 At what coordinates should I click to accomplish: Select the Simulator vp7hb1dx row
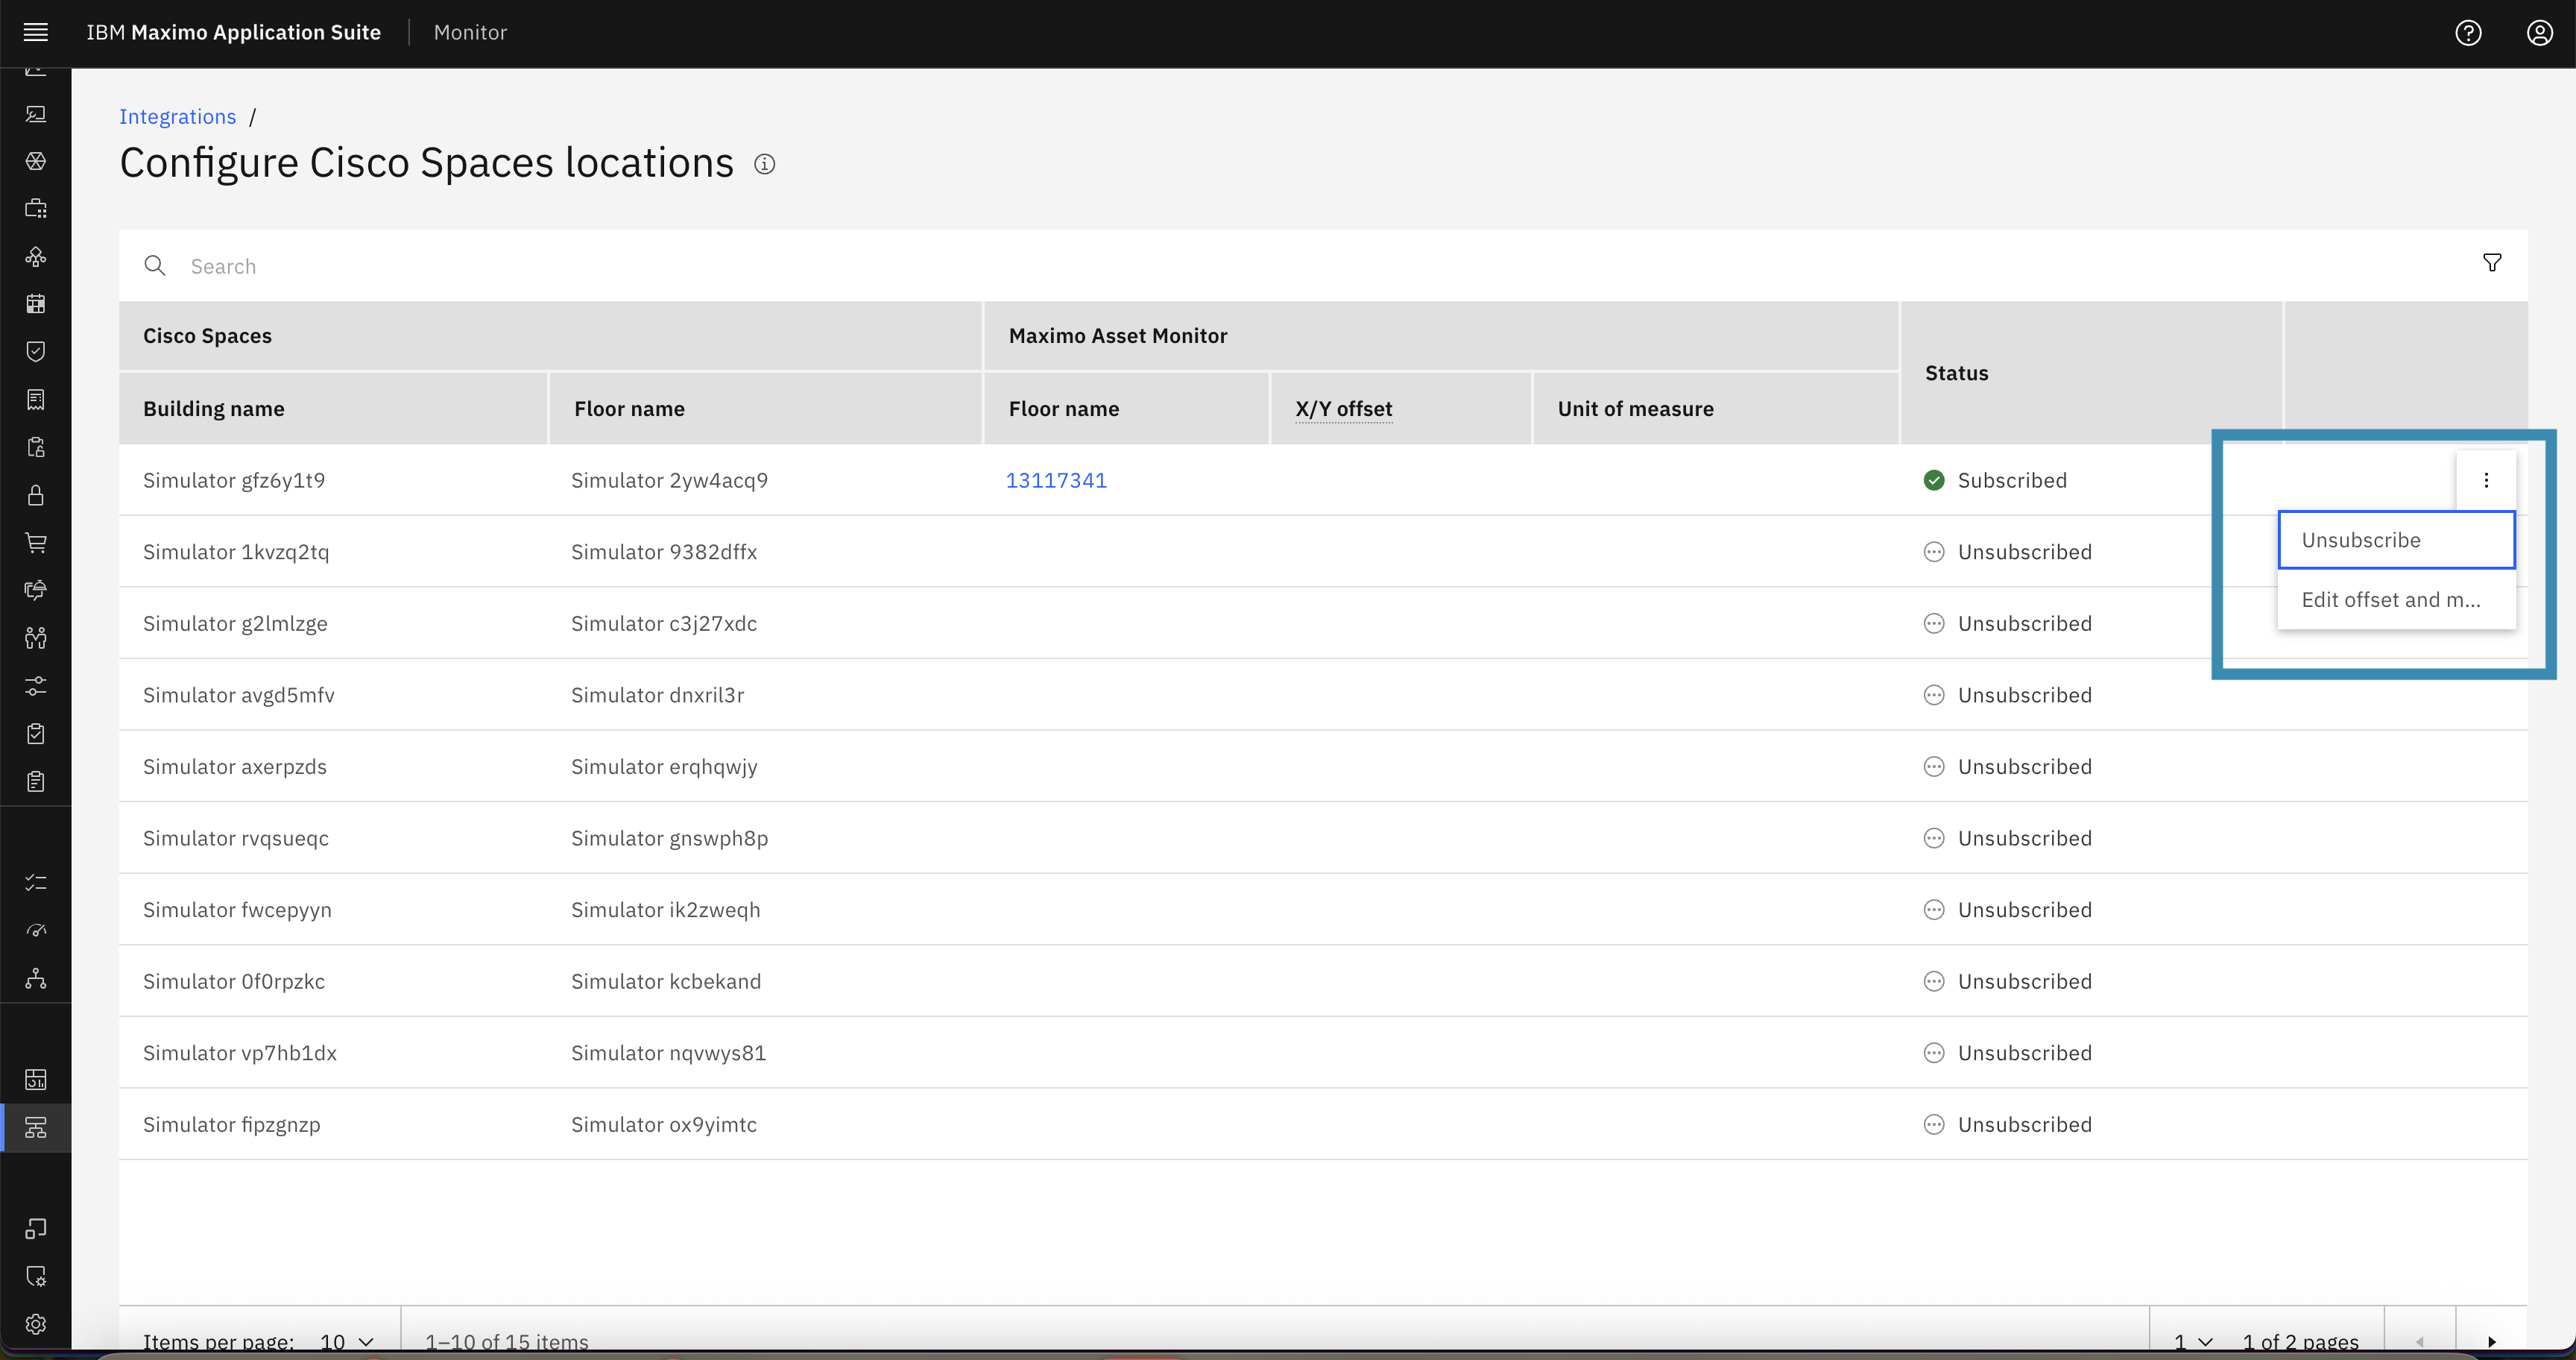click(x=1323, y=1053)
